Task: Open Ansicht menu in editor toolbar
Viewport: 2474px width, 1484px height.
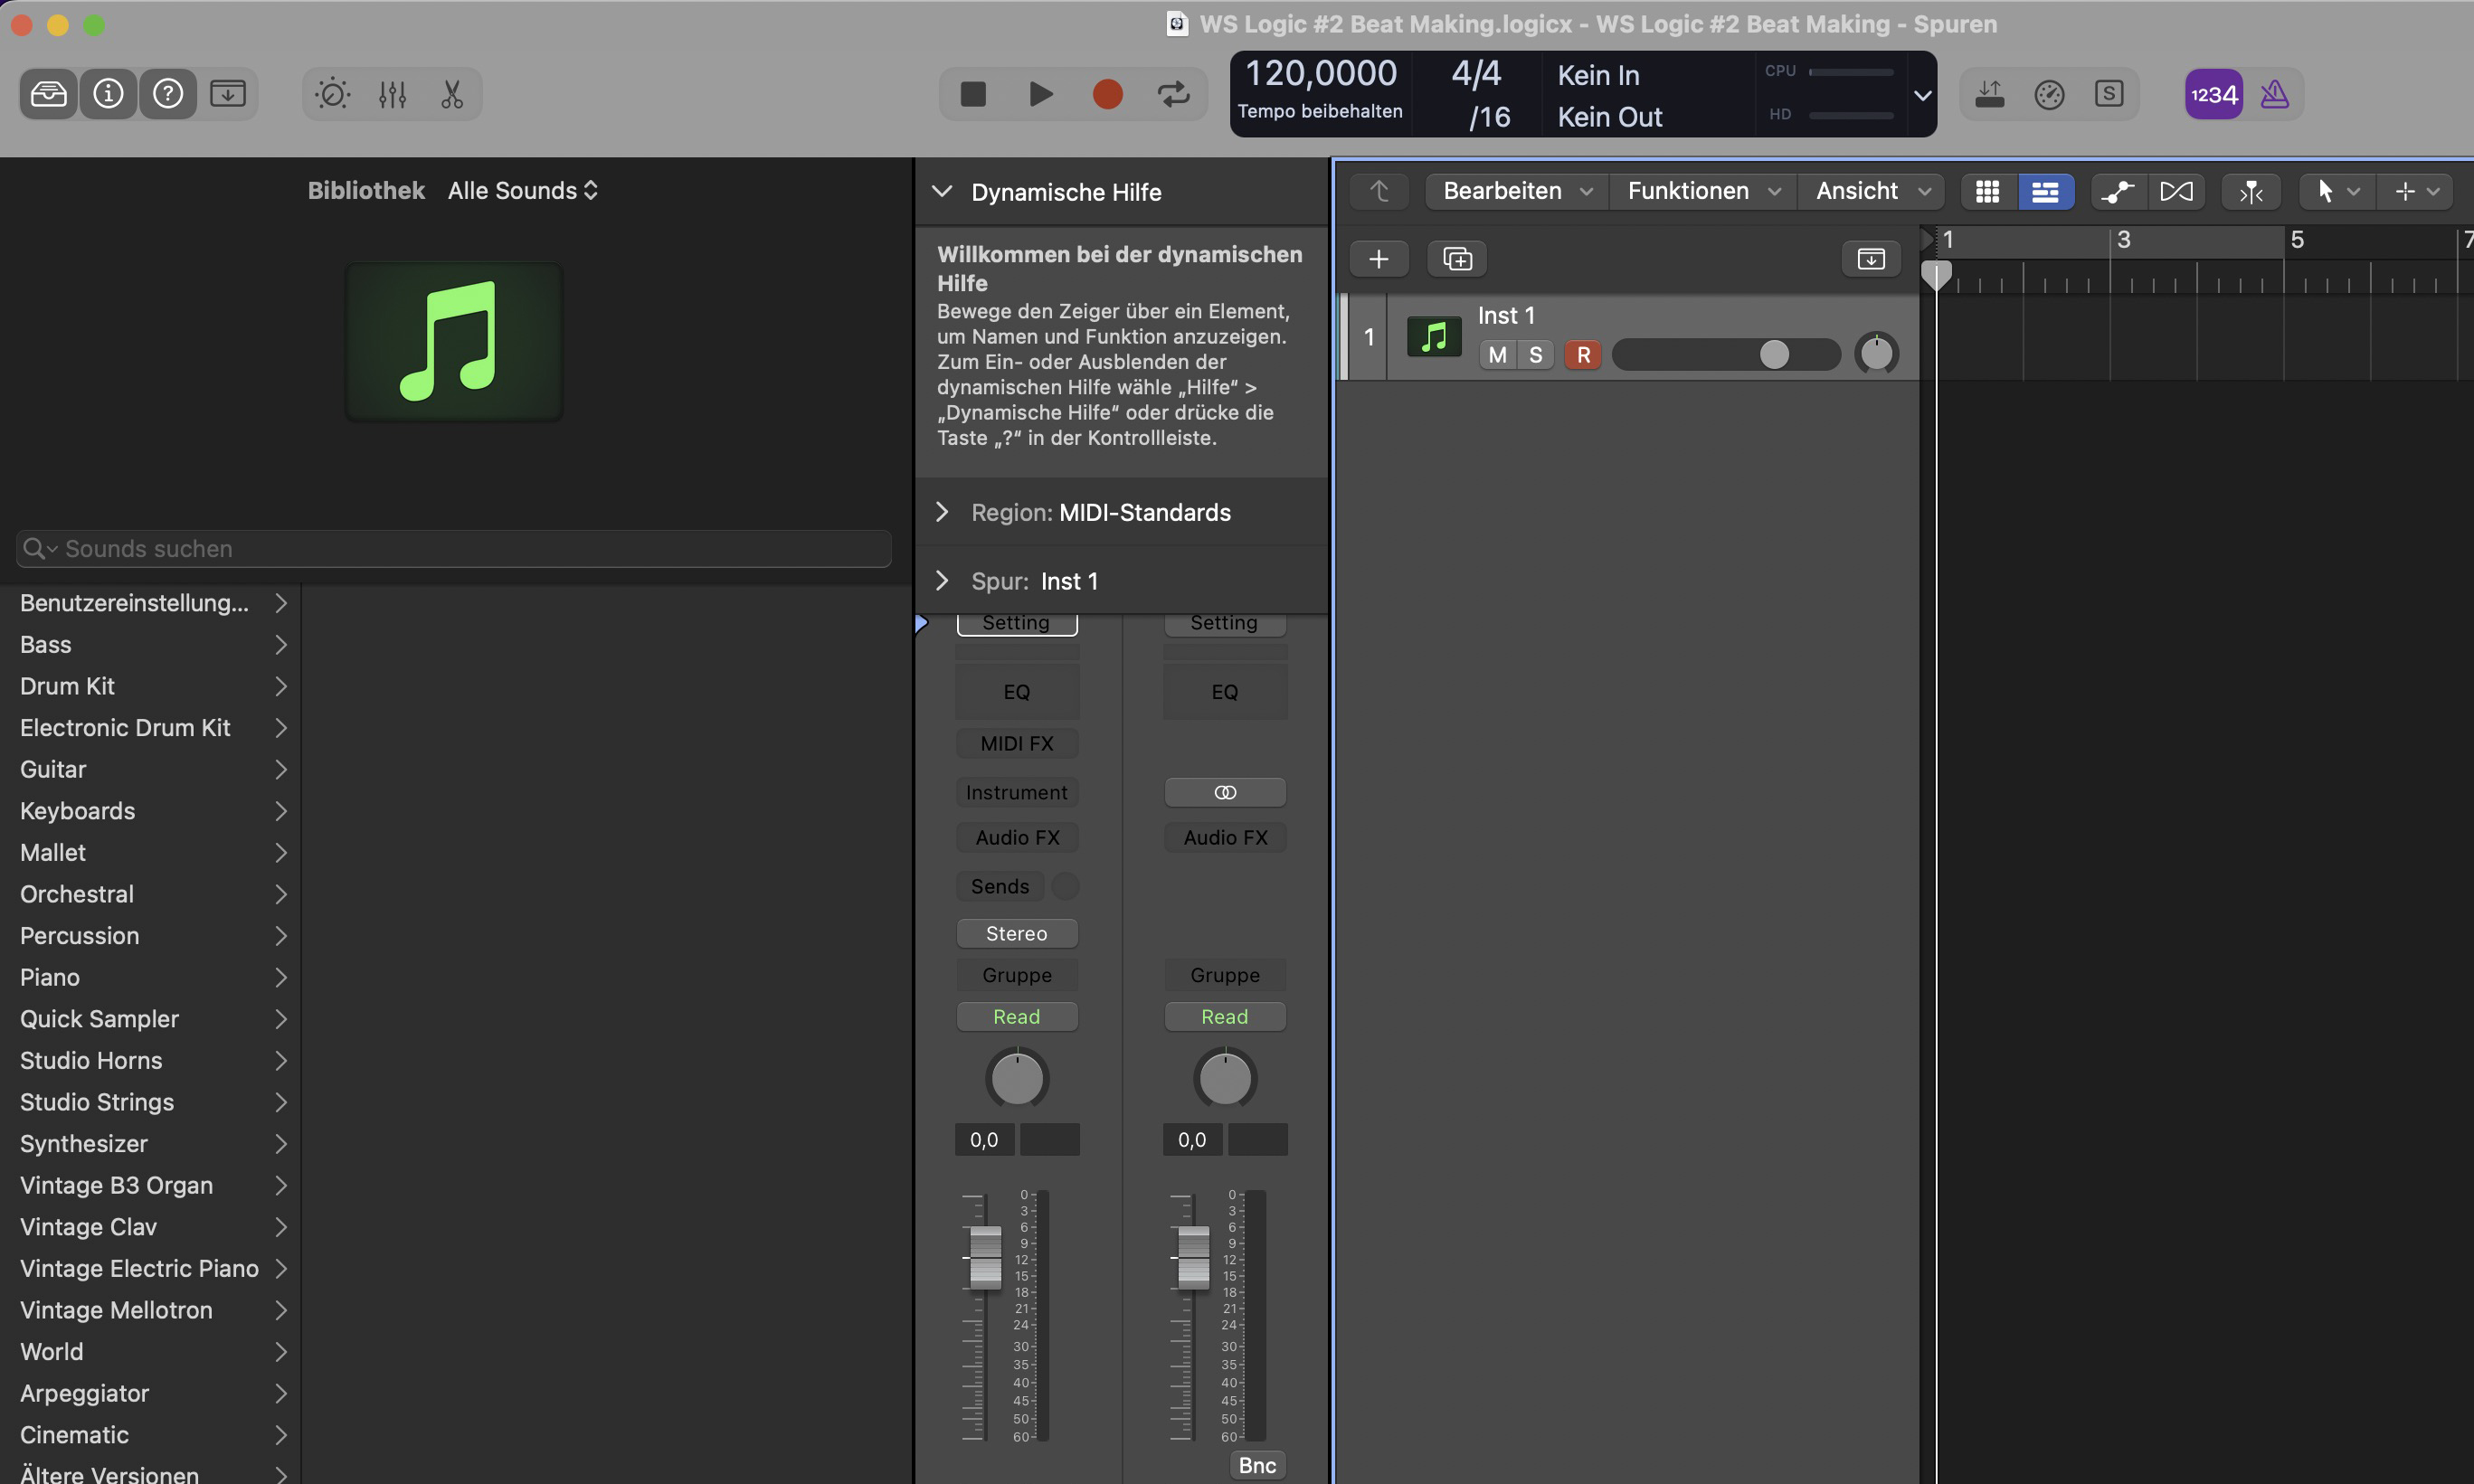Action: click(1870, 191)
